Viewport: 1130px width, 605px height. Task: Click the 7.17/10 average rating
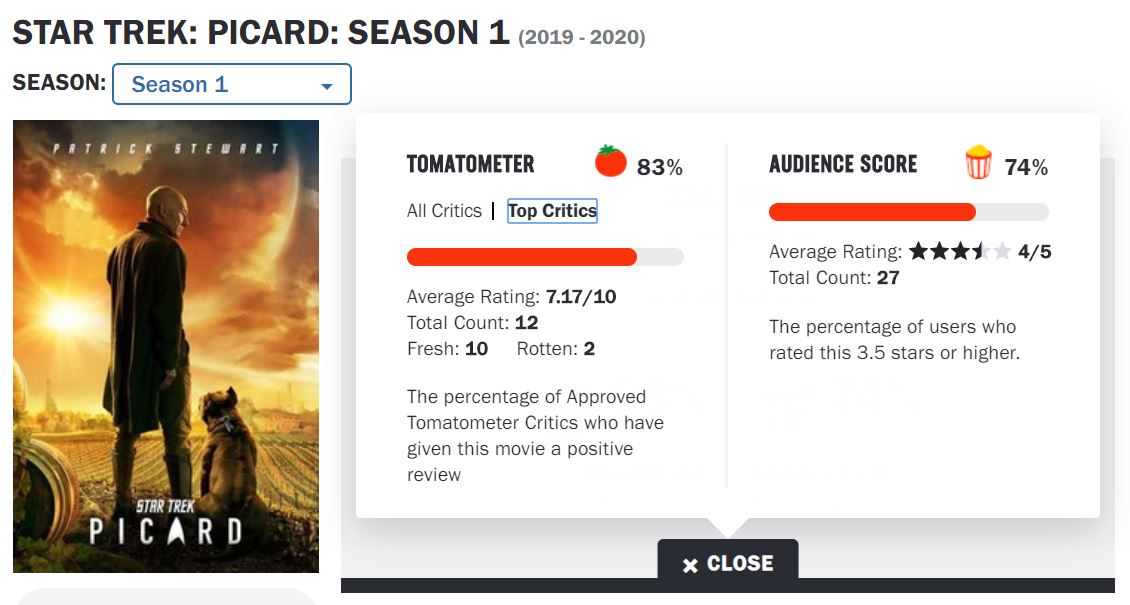coord(581,297)
